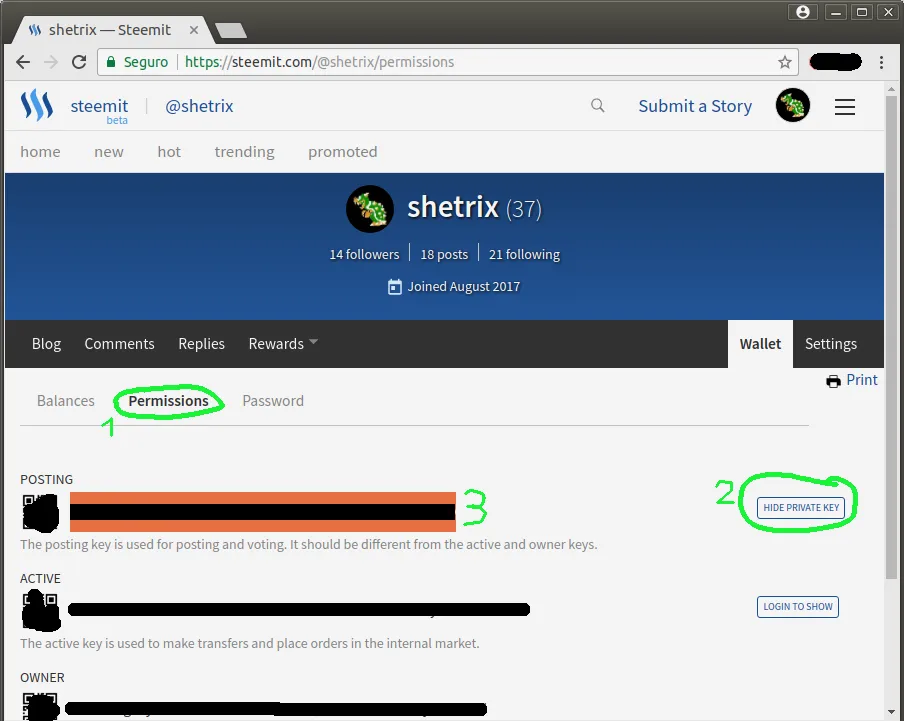Open a new browser tab
The height and width of the screenshot is (721, 904).
pyautogui.click(x=231, y=31)
